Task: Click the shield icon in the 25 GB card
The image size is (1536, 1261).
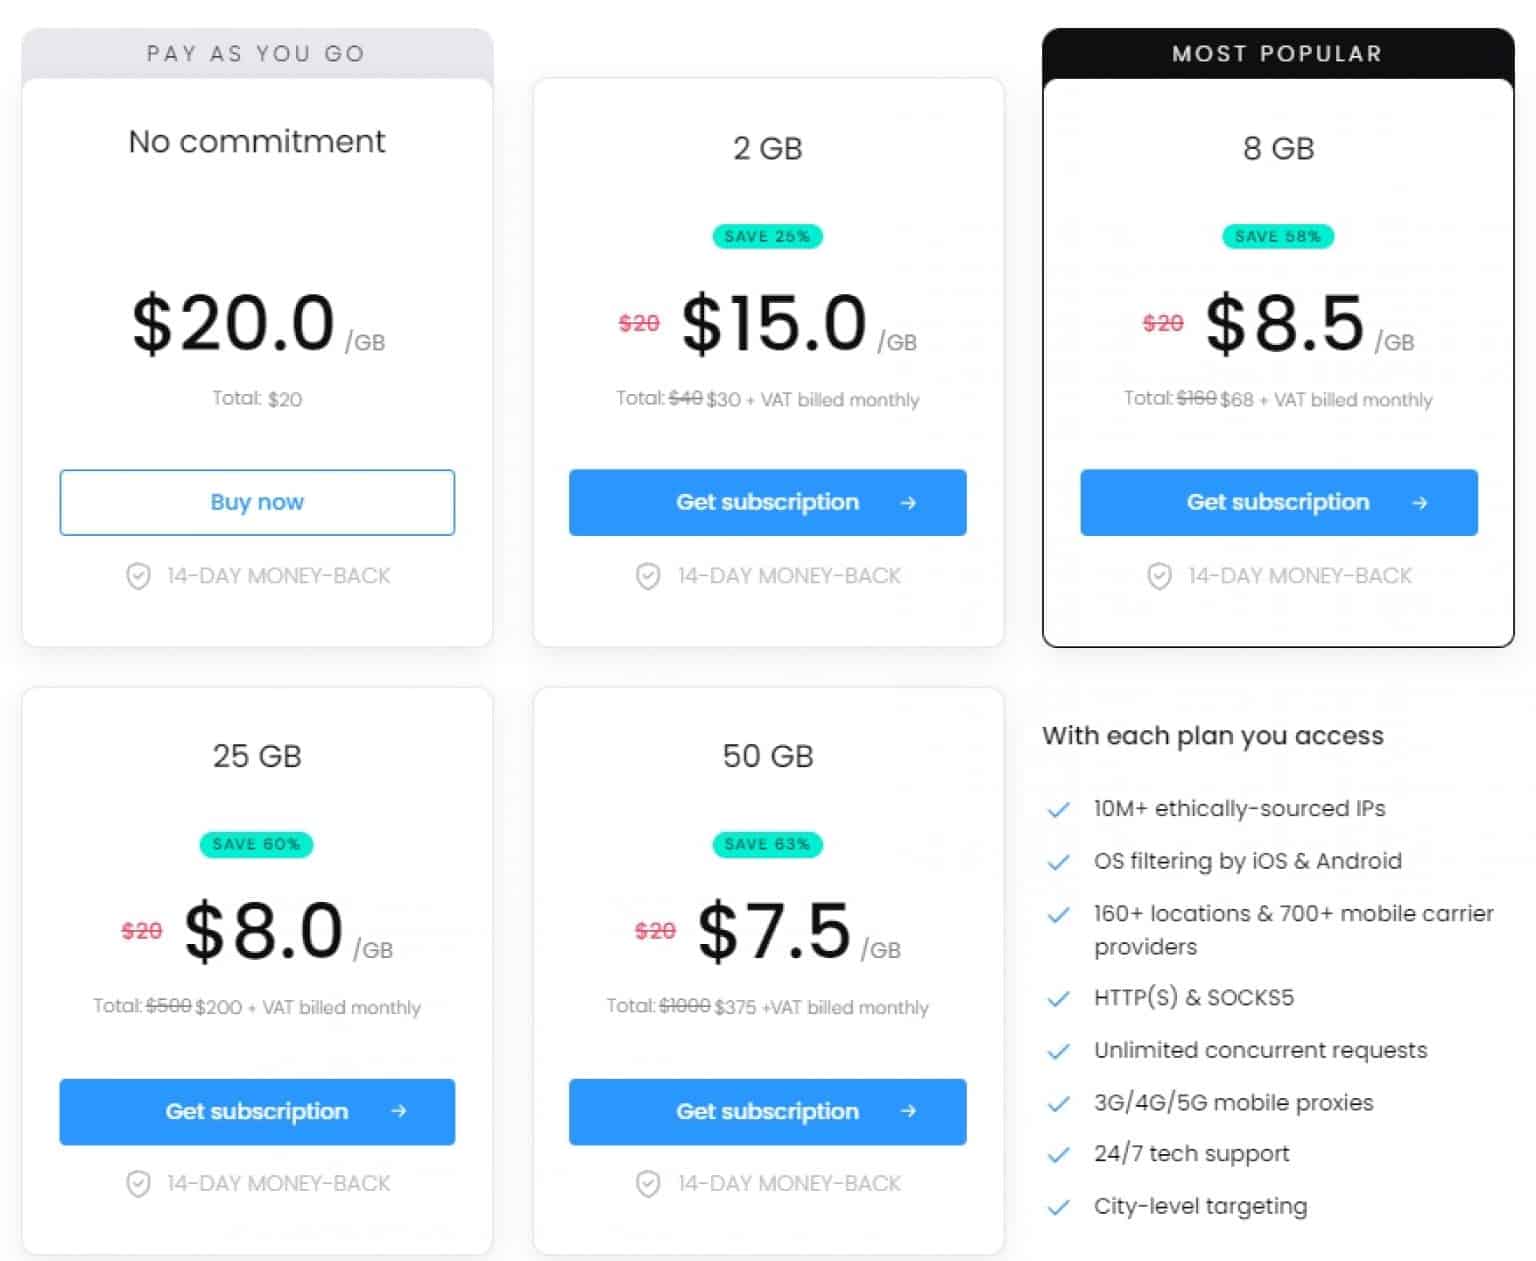Action: tap(139, 1184)
